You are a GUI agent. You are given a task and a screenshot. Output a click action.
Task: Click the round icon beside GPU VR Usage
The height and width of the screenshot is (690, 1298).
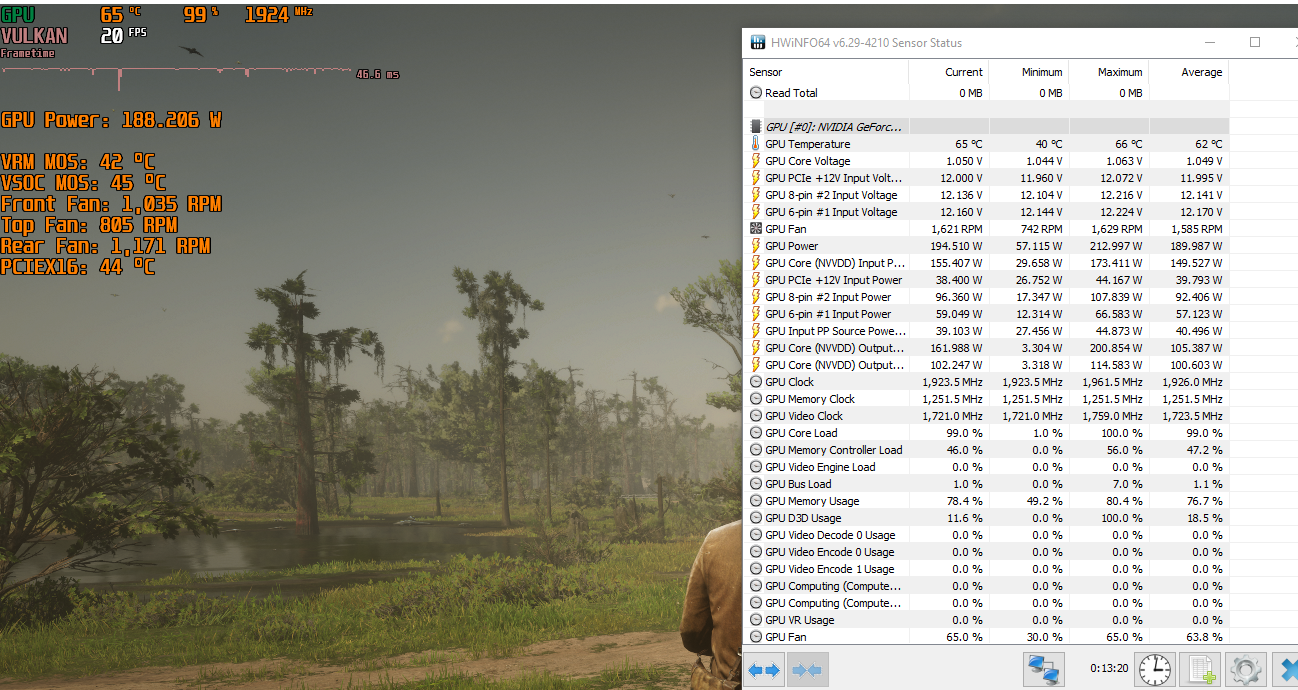click(x=756, y=620)
